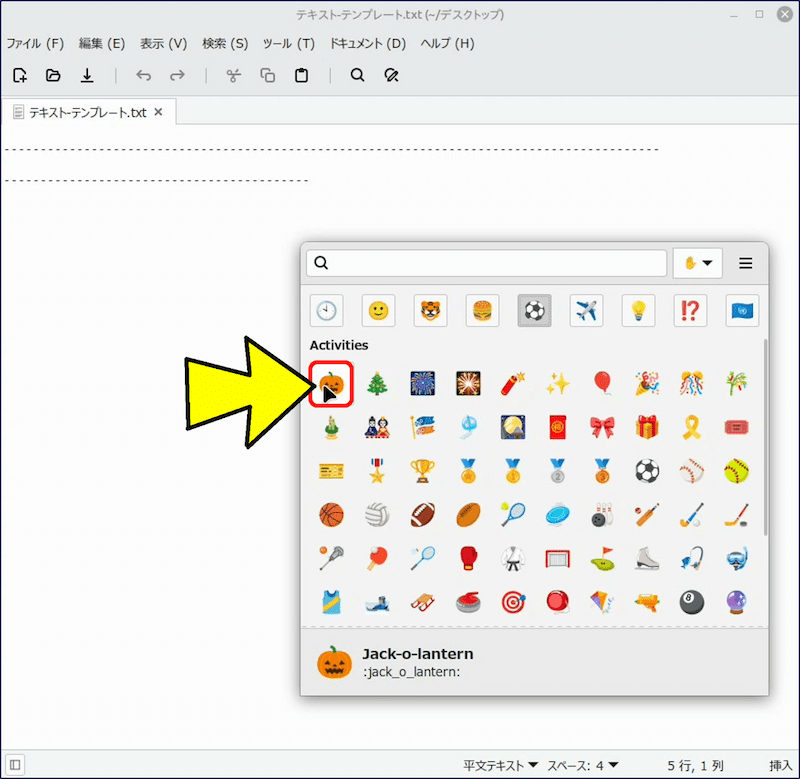
Task: Expand the スペース: 4 tab width dropdown
Action: point(583,765)
